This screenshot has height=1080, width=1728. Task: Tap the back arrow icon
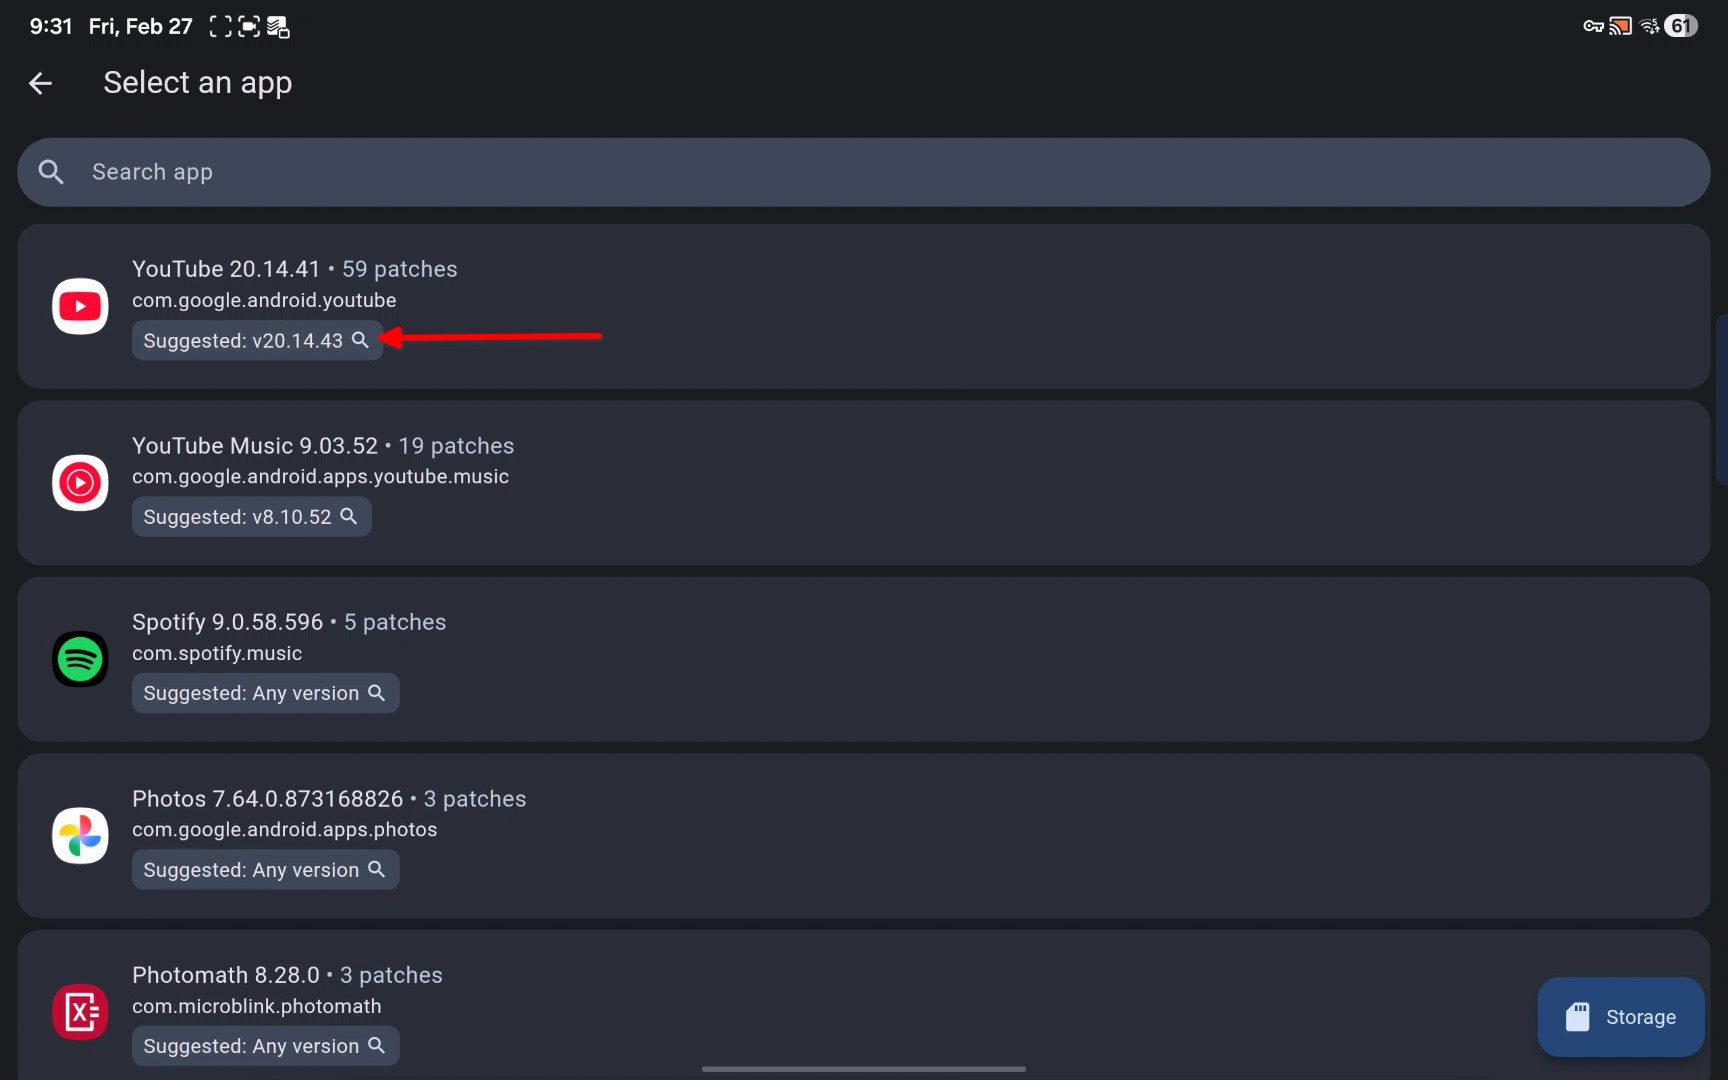coord(40,83)
